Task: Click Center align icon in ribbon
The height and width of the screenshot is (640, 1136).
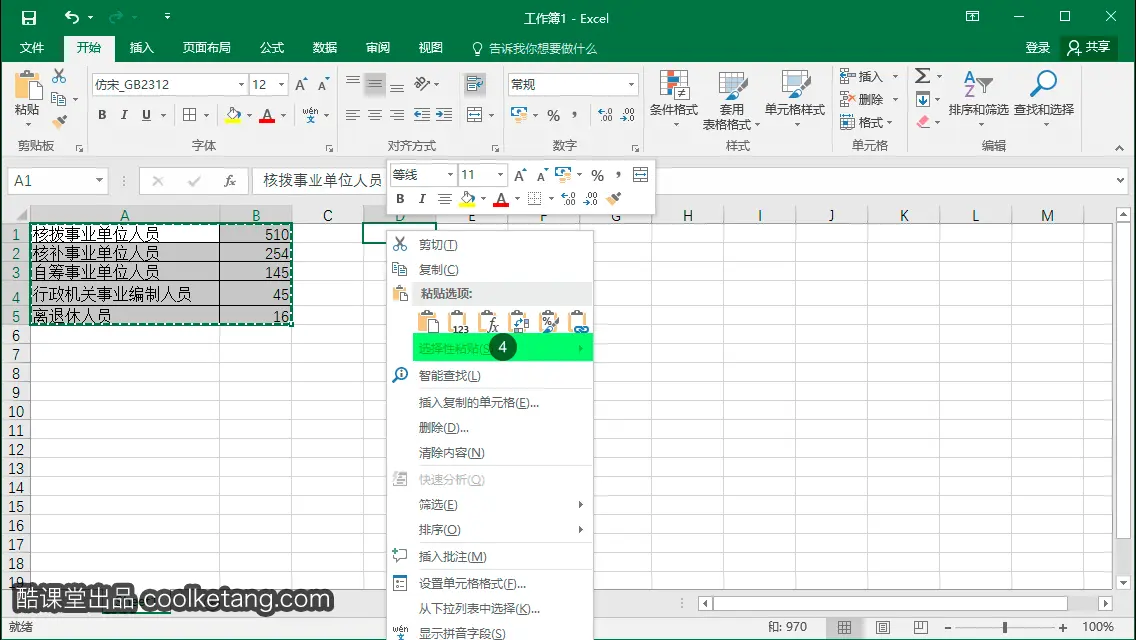Action: point(375,115)
